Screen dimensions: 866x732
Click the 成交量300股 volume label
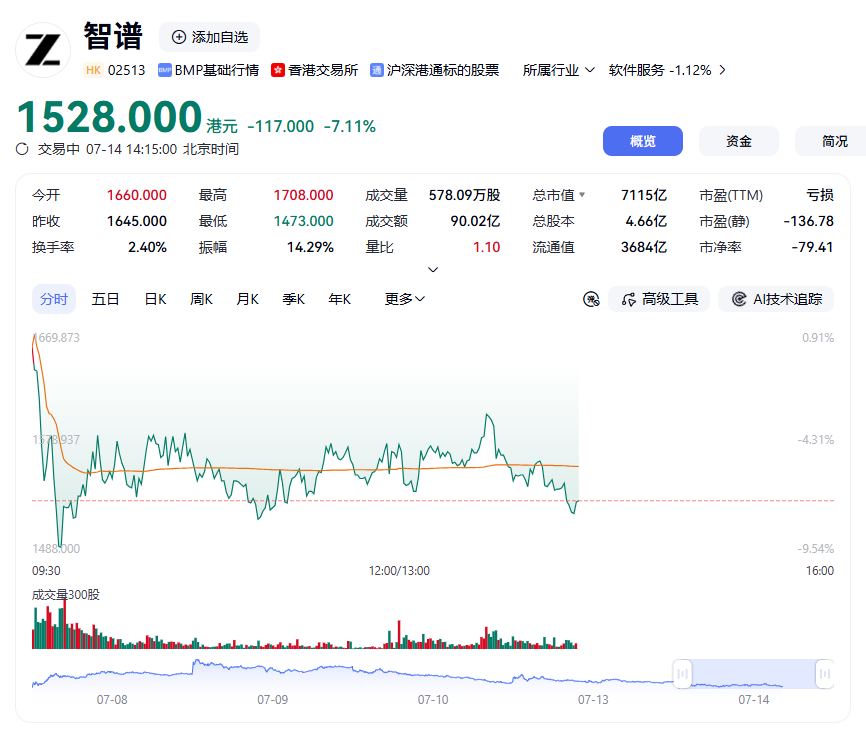coord(66,594)
